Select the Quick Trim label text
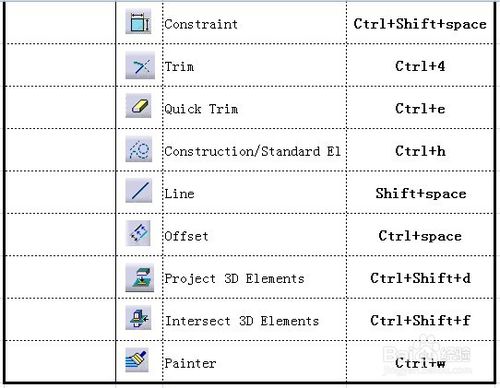Image resolution: width=500 pixels, height=388 pixels. [x=201, y=109]
